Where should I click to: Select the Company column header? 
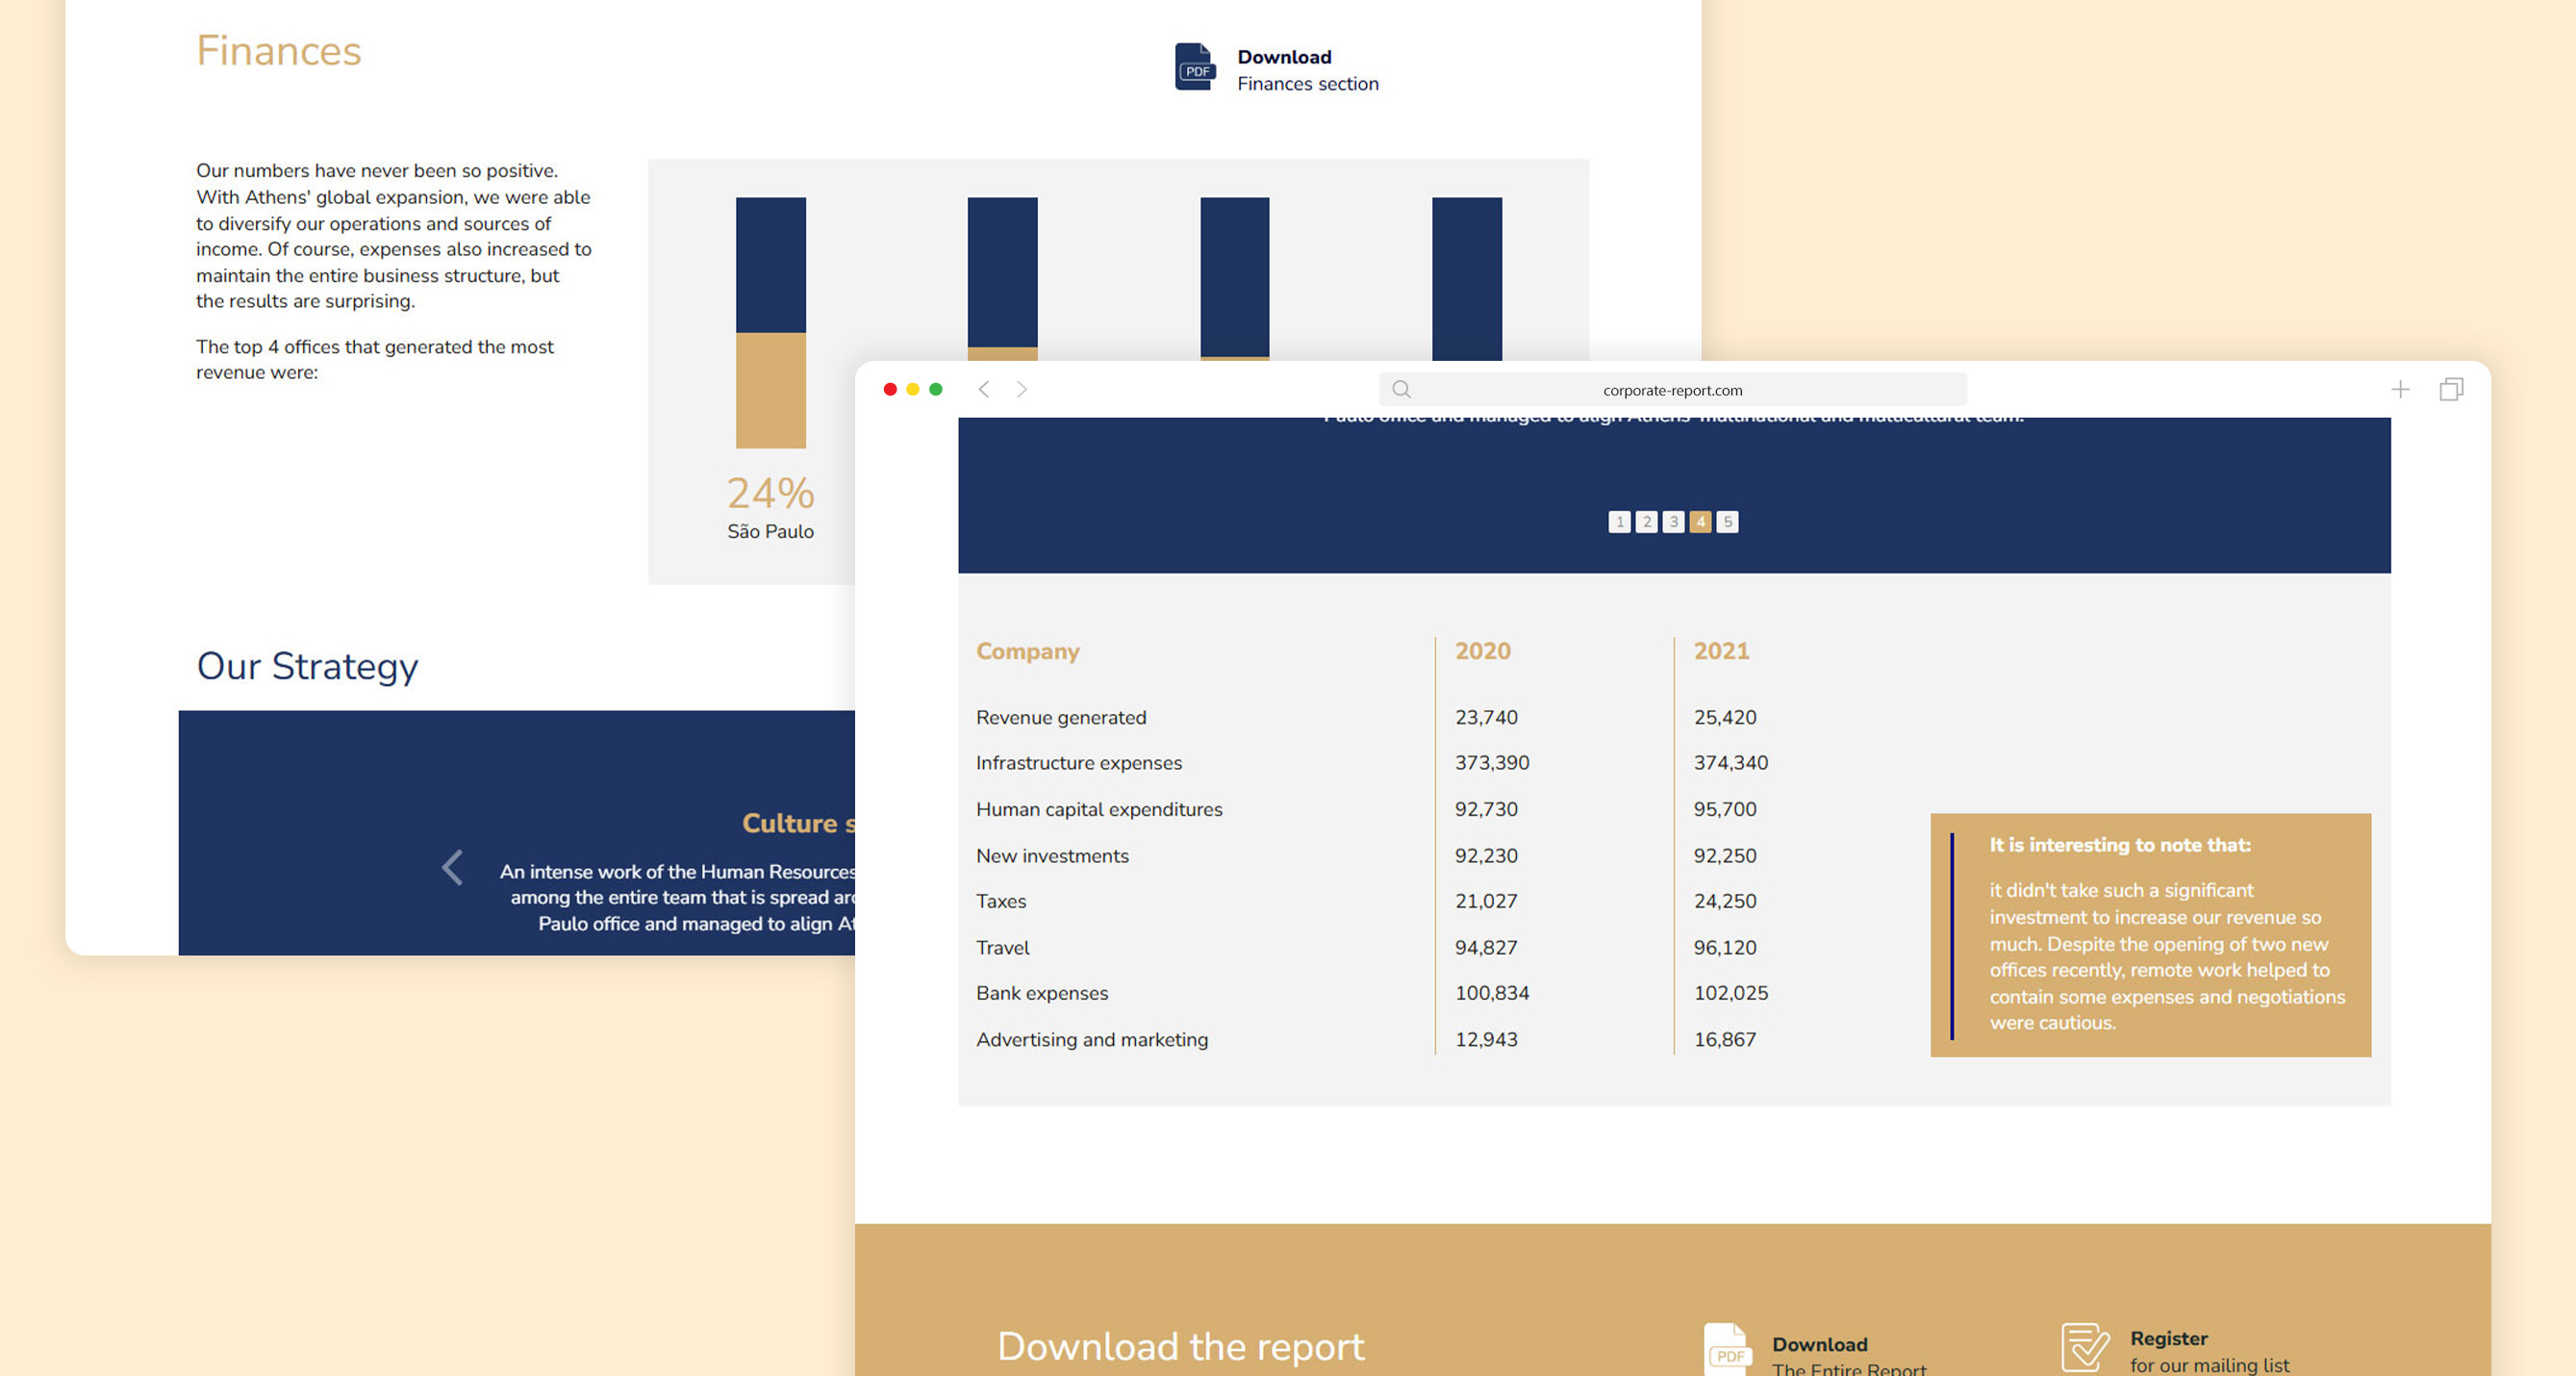coord(1027,651)
